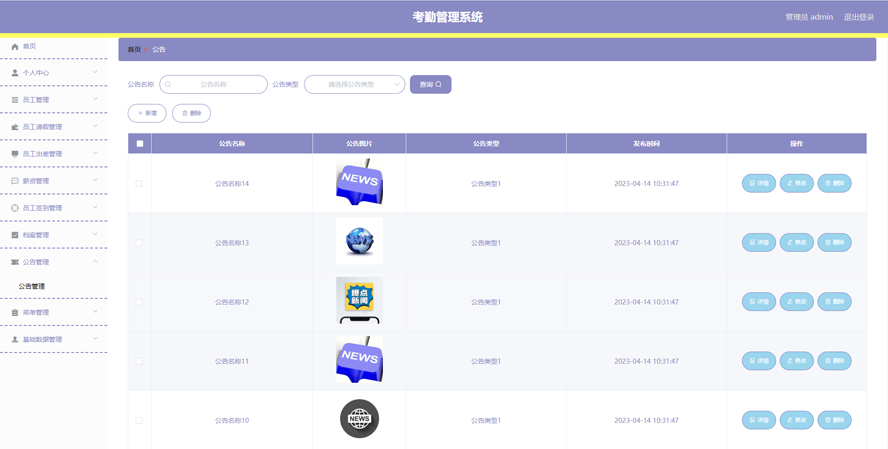Toggle the select-all checkbox in table header
Screen dimensions: 888x449
tap(140, 144)
